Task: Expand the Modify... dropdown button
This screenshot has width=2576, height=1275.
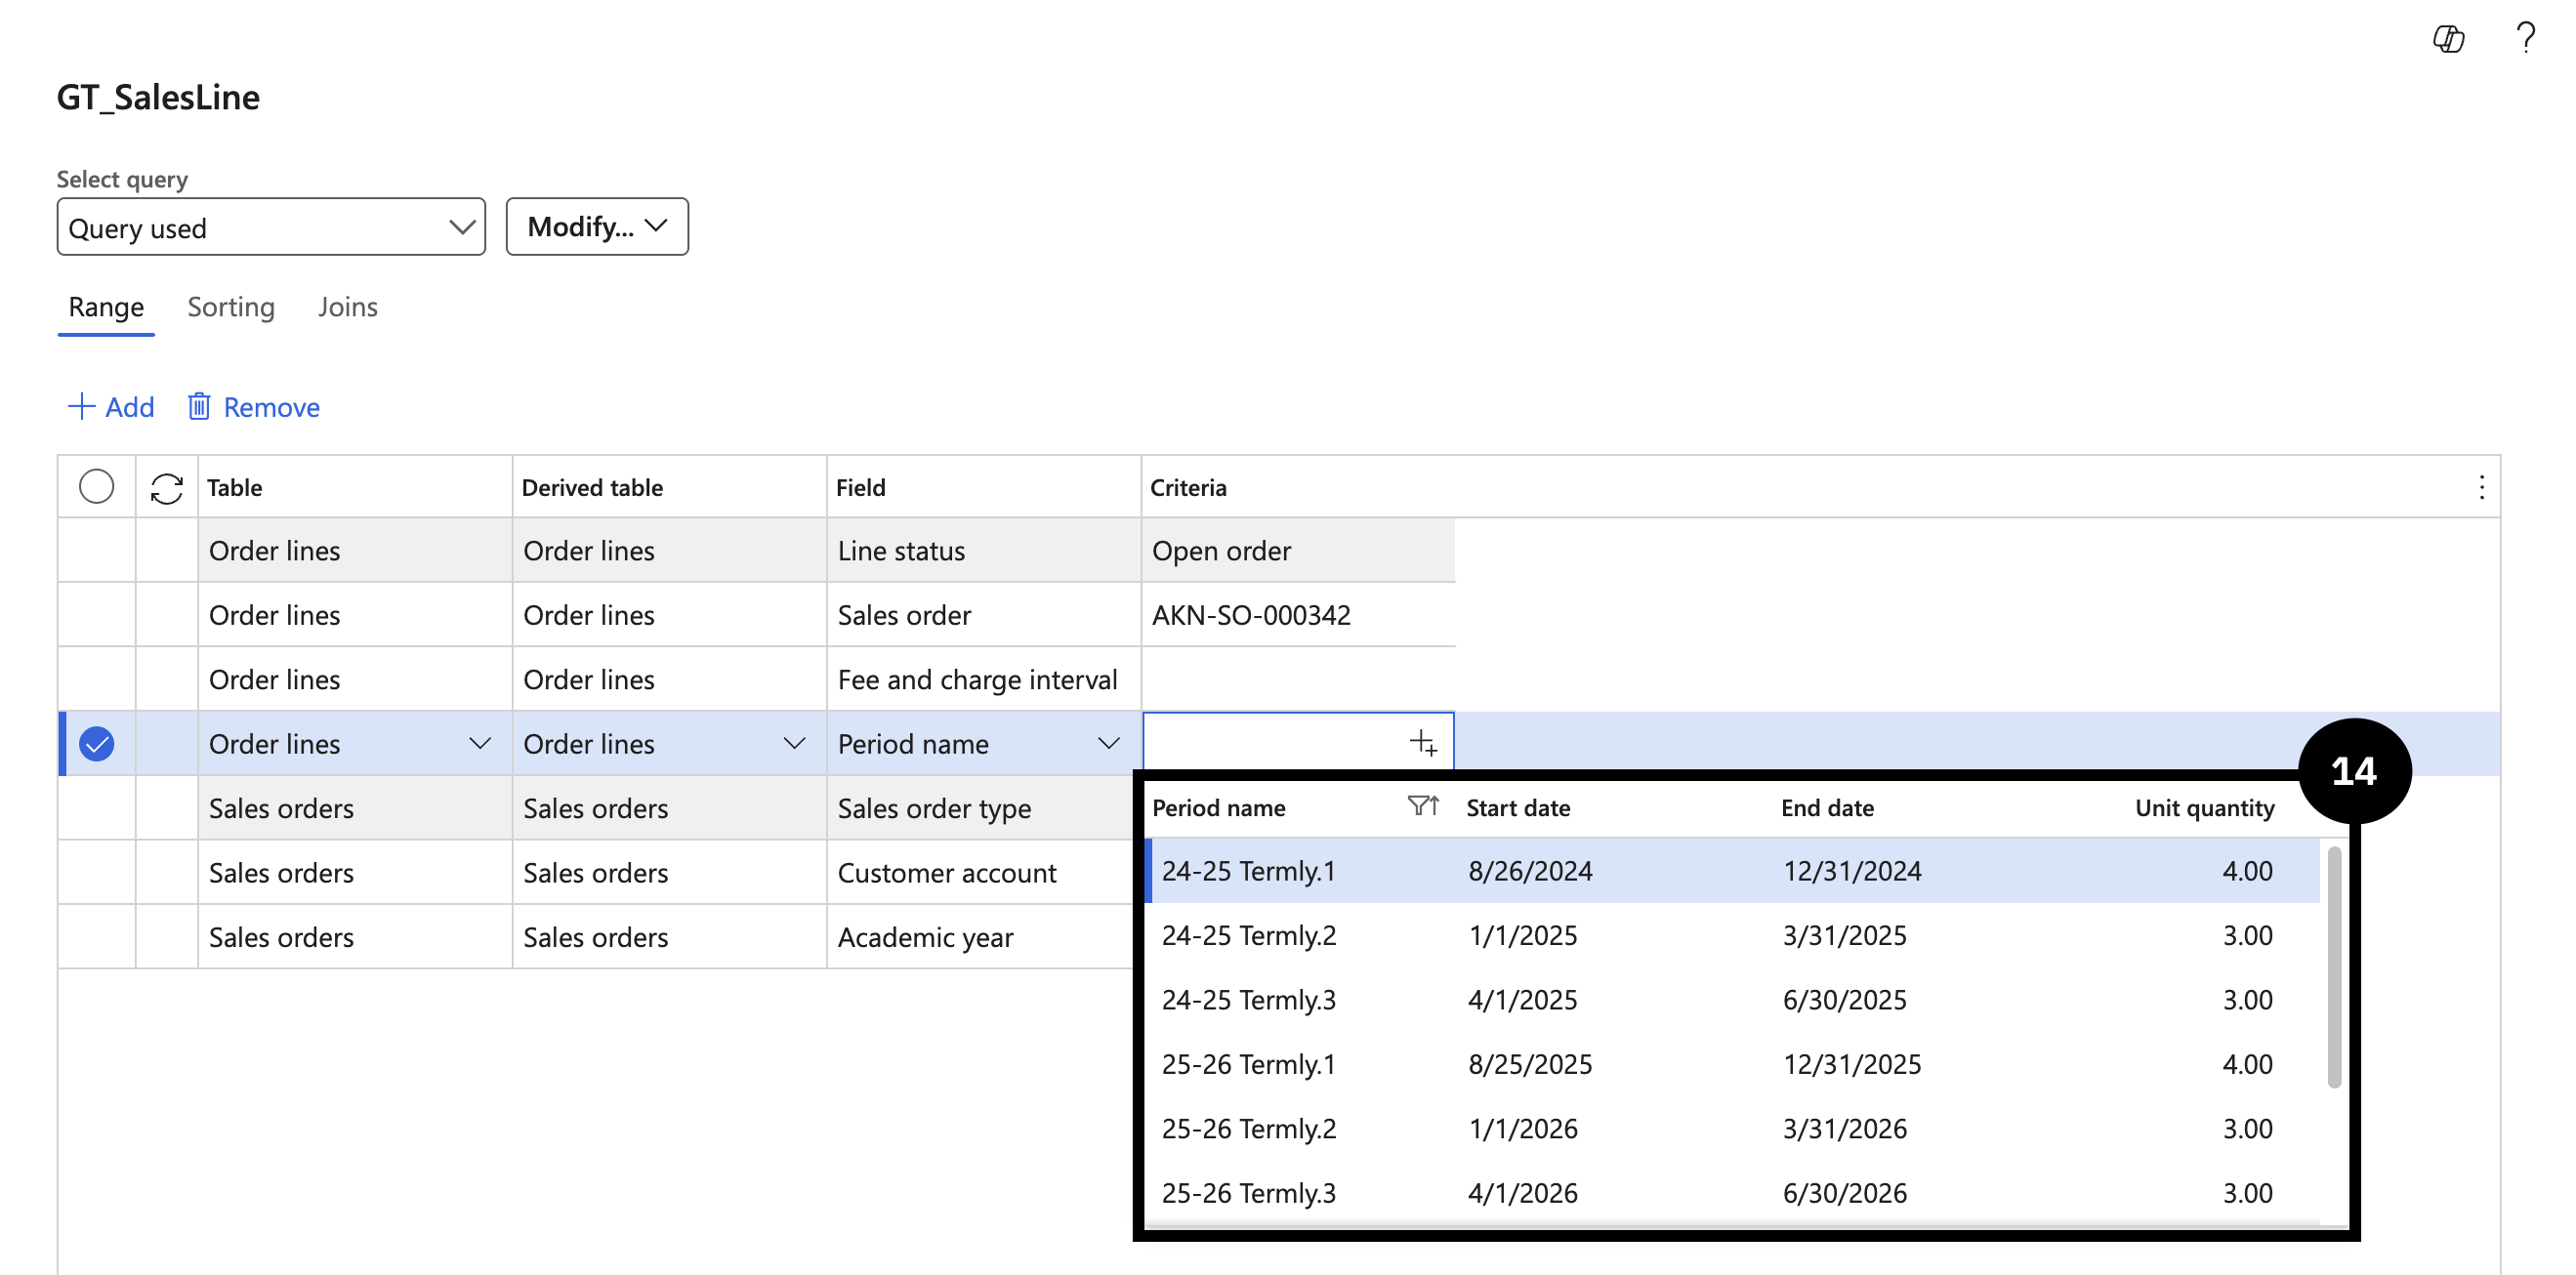Action: 597,227
